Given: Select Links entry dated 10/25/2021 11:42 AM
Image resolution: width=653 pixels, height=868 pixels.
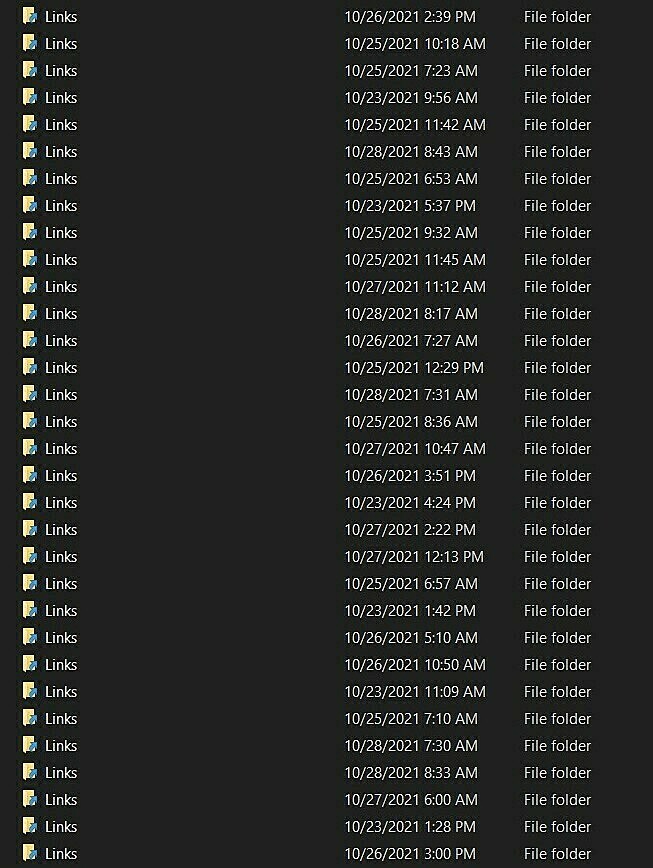Looking at the screenshot, I should click(61, 125).
